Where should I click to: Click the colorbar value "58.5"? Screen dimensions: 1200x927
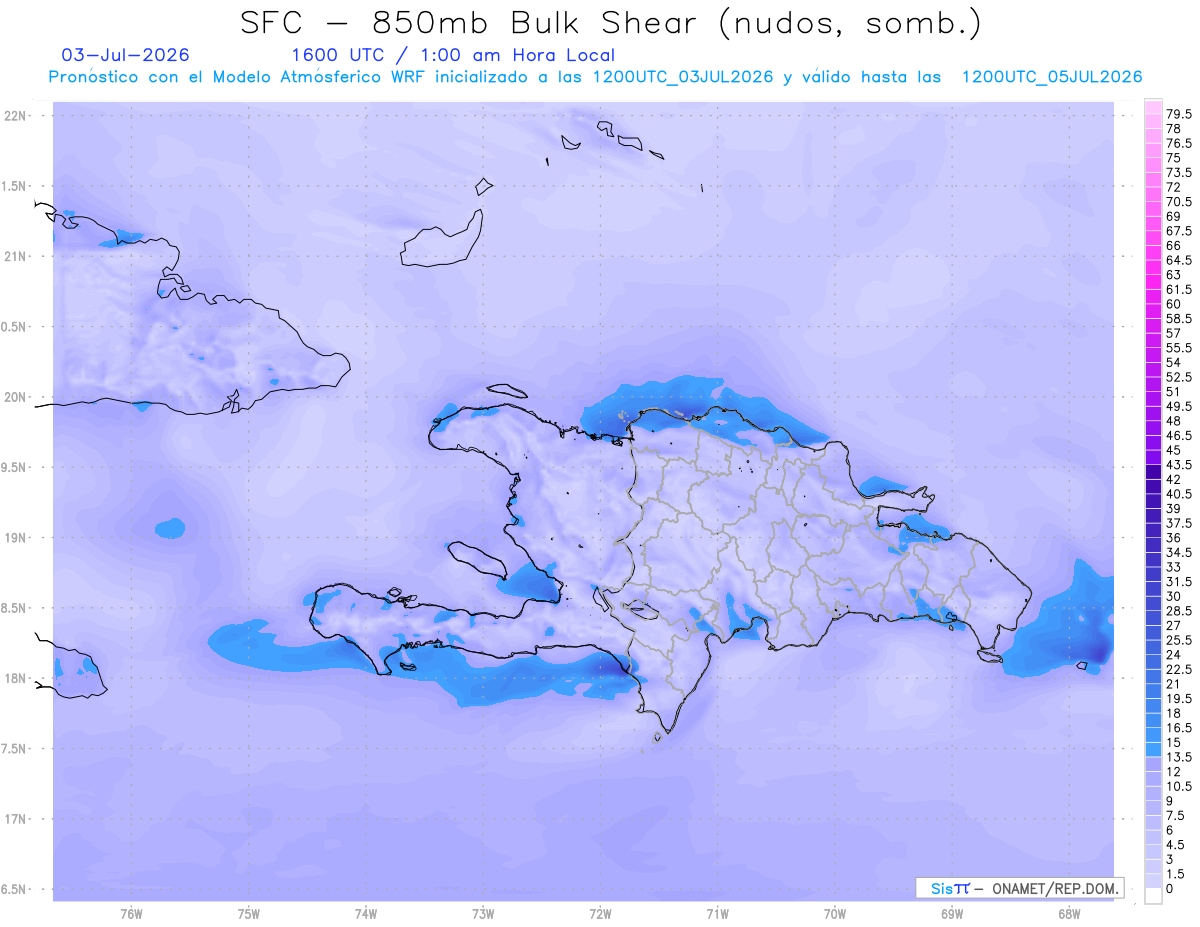click(1180, 318)
